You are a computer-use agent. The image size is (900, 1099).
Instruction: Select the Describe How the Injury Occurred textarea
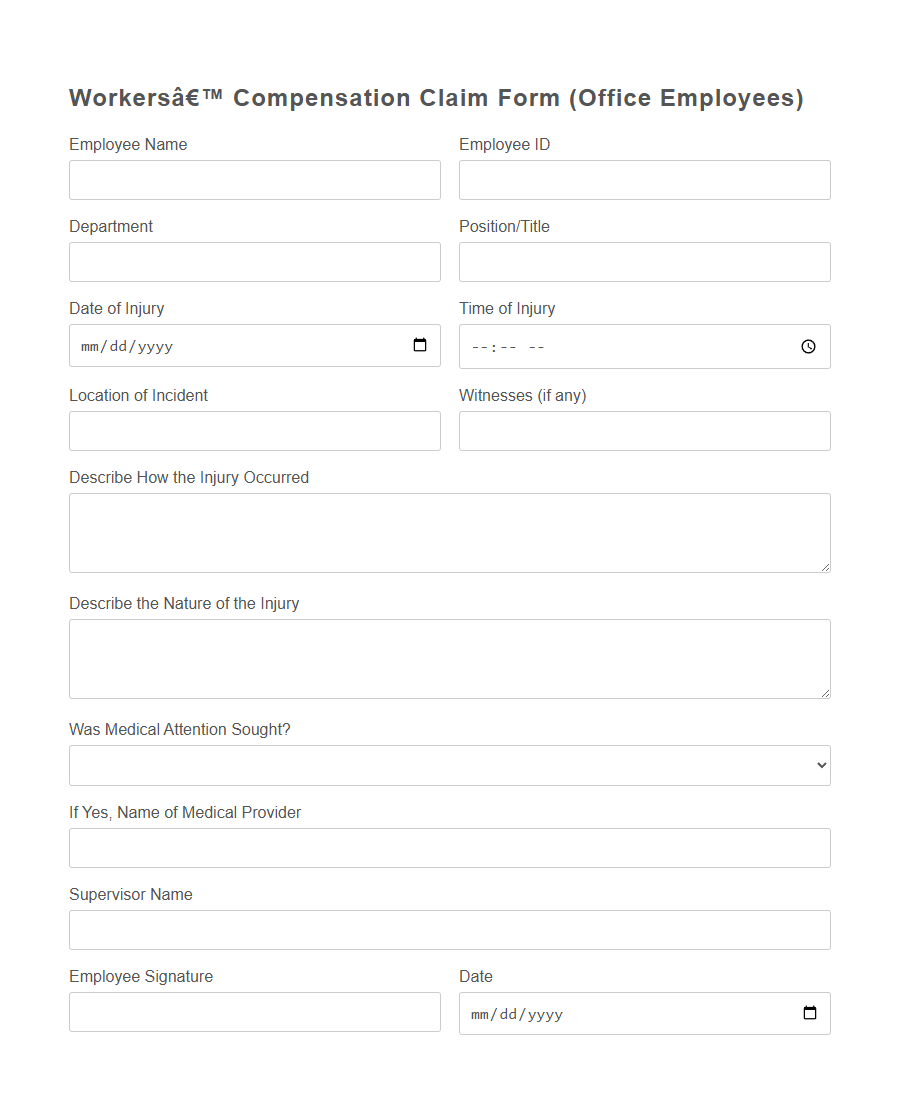click(449, 532)
